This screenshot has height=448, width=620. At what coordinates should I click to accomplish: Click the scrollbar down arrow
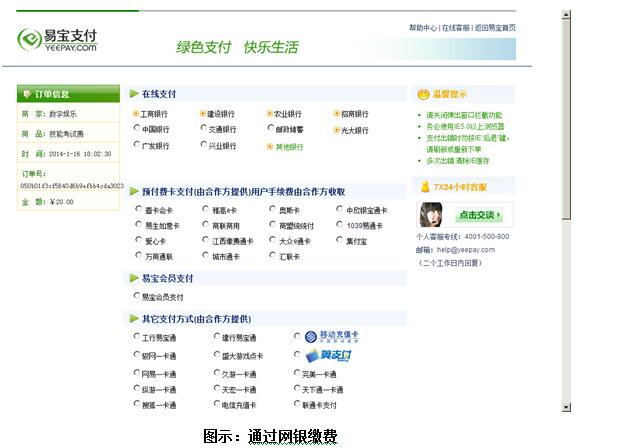(x=566, y=407)
